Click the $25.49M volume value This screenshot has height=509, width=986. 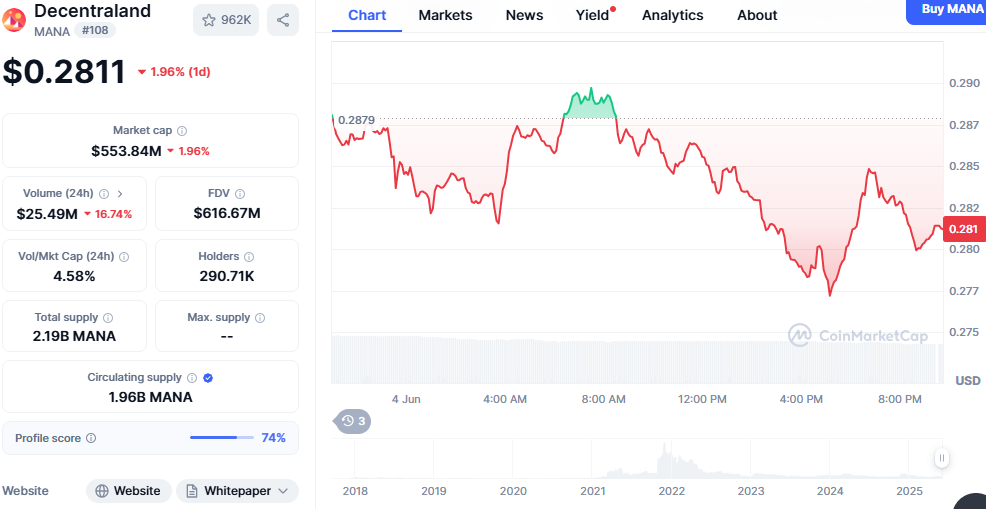tap(47, 214)
